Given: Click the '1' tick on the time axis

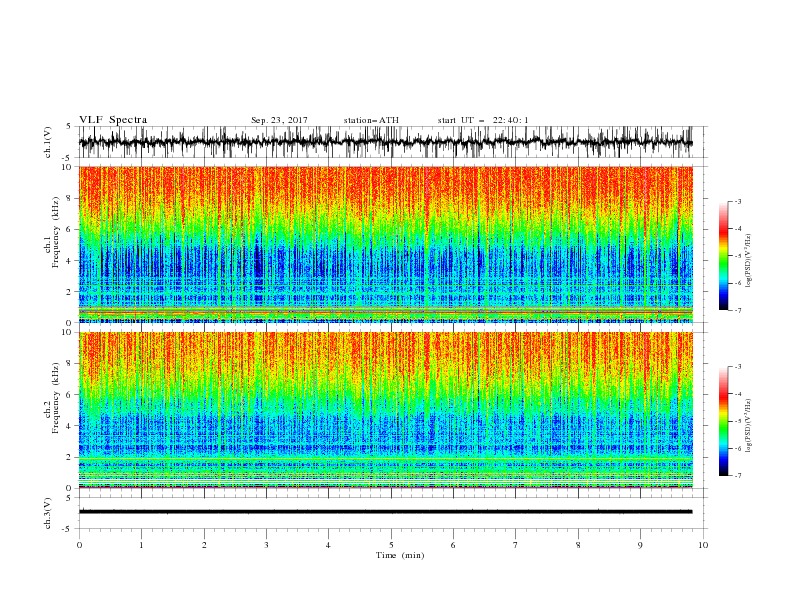Looking at the screenshot, I should (141, 545).
